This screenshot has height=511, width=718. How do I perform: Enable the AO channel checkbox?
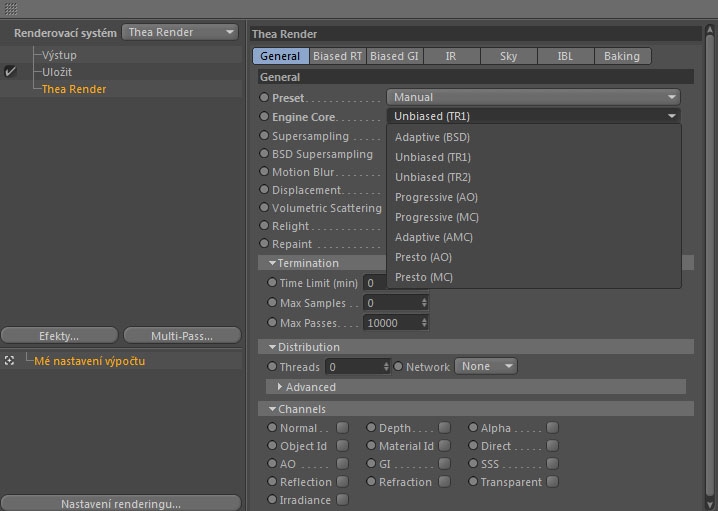(343, 463)
